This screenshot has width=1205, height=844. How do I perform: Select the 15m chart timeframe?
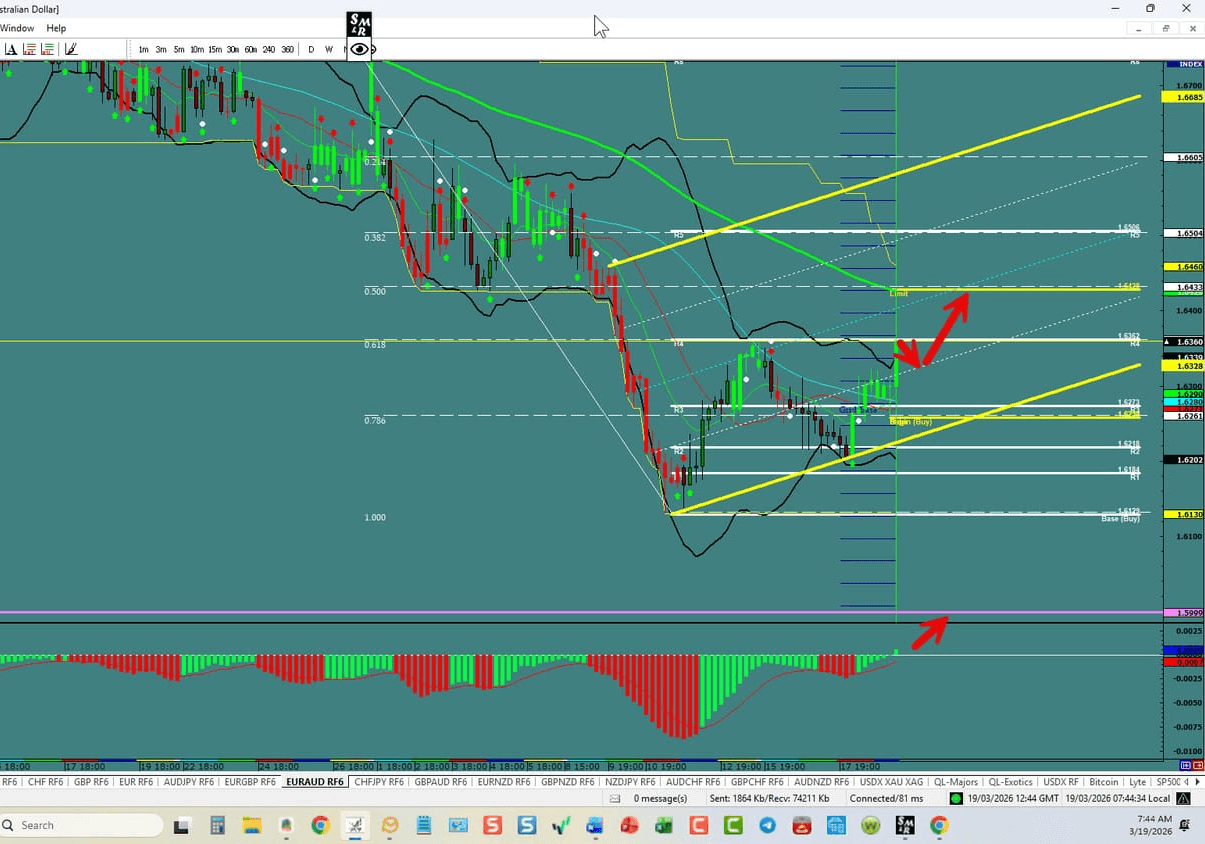[x=213, y=49]
